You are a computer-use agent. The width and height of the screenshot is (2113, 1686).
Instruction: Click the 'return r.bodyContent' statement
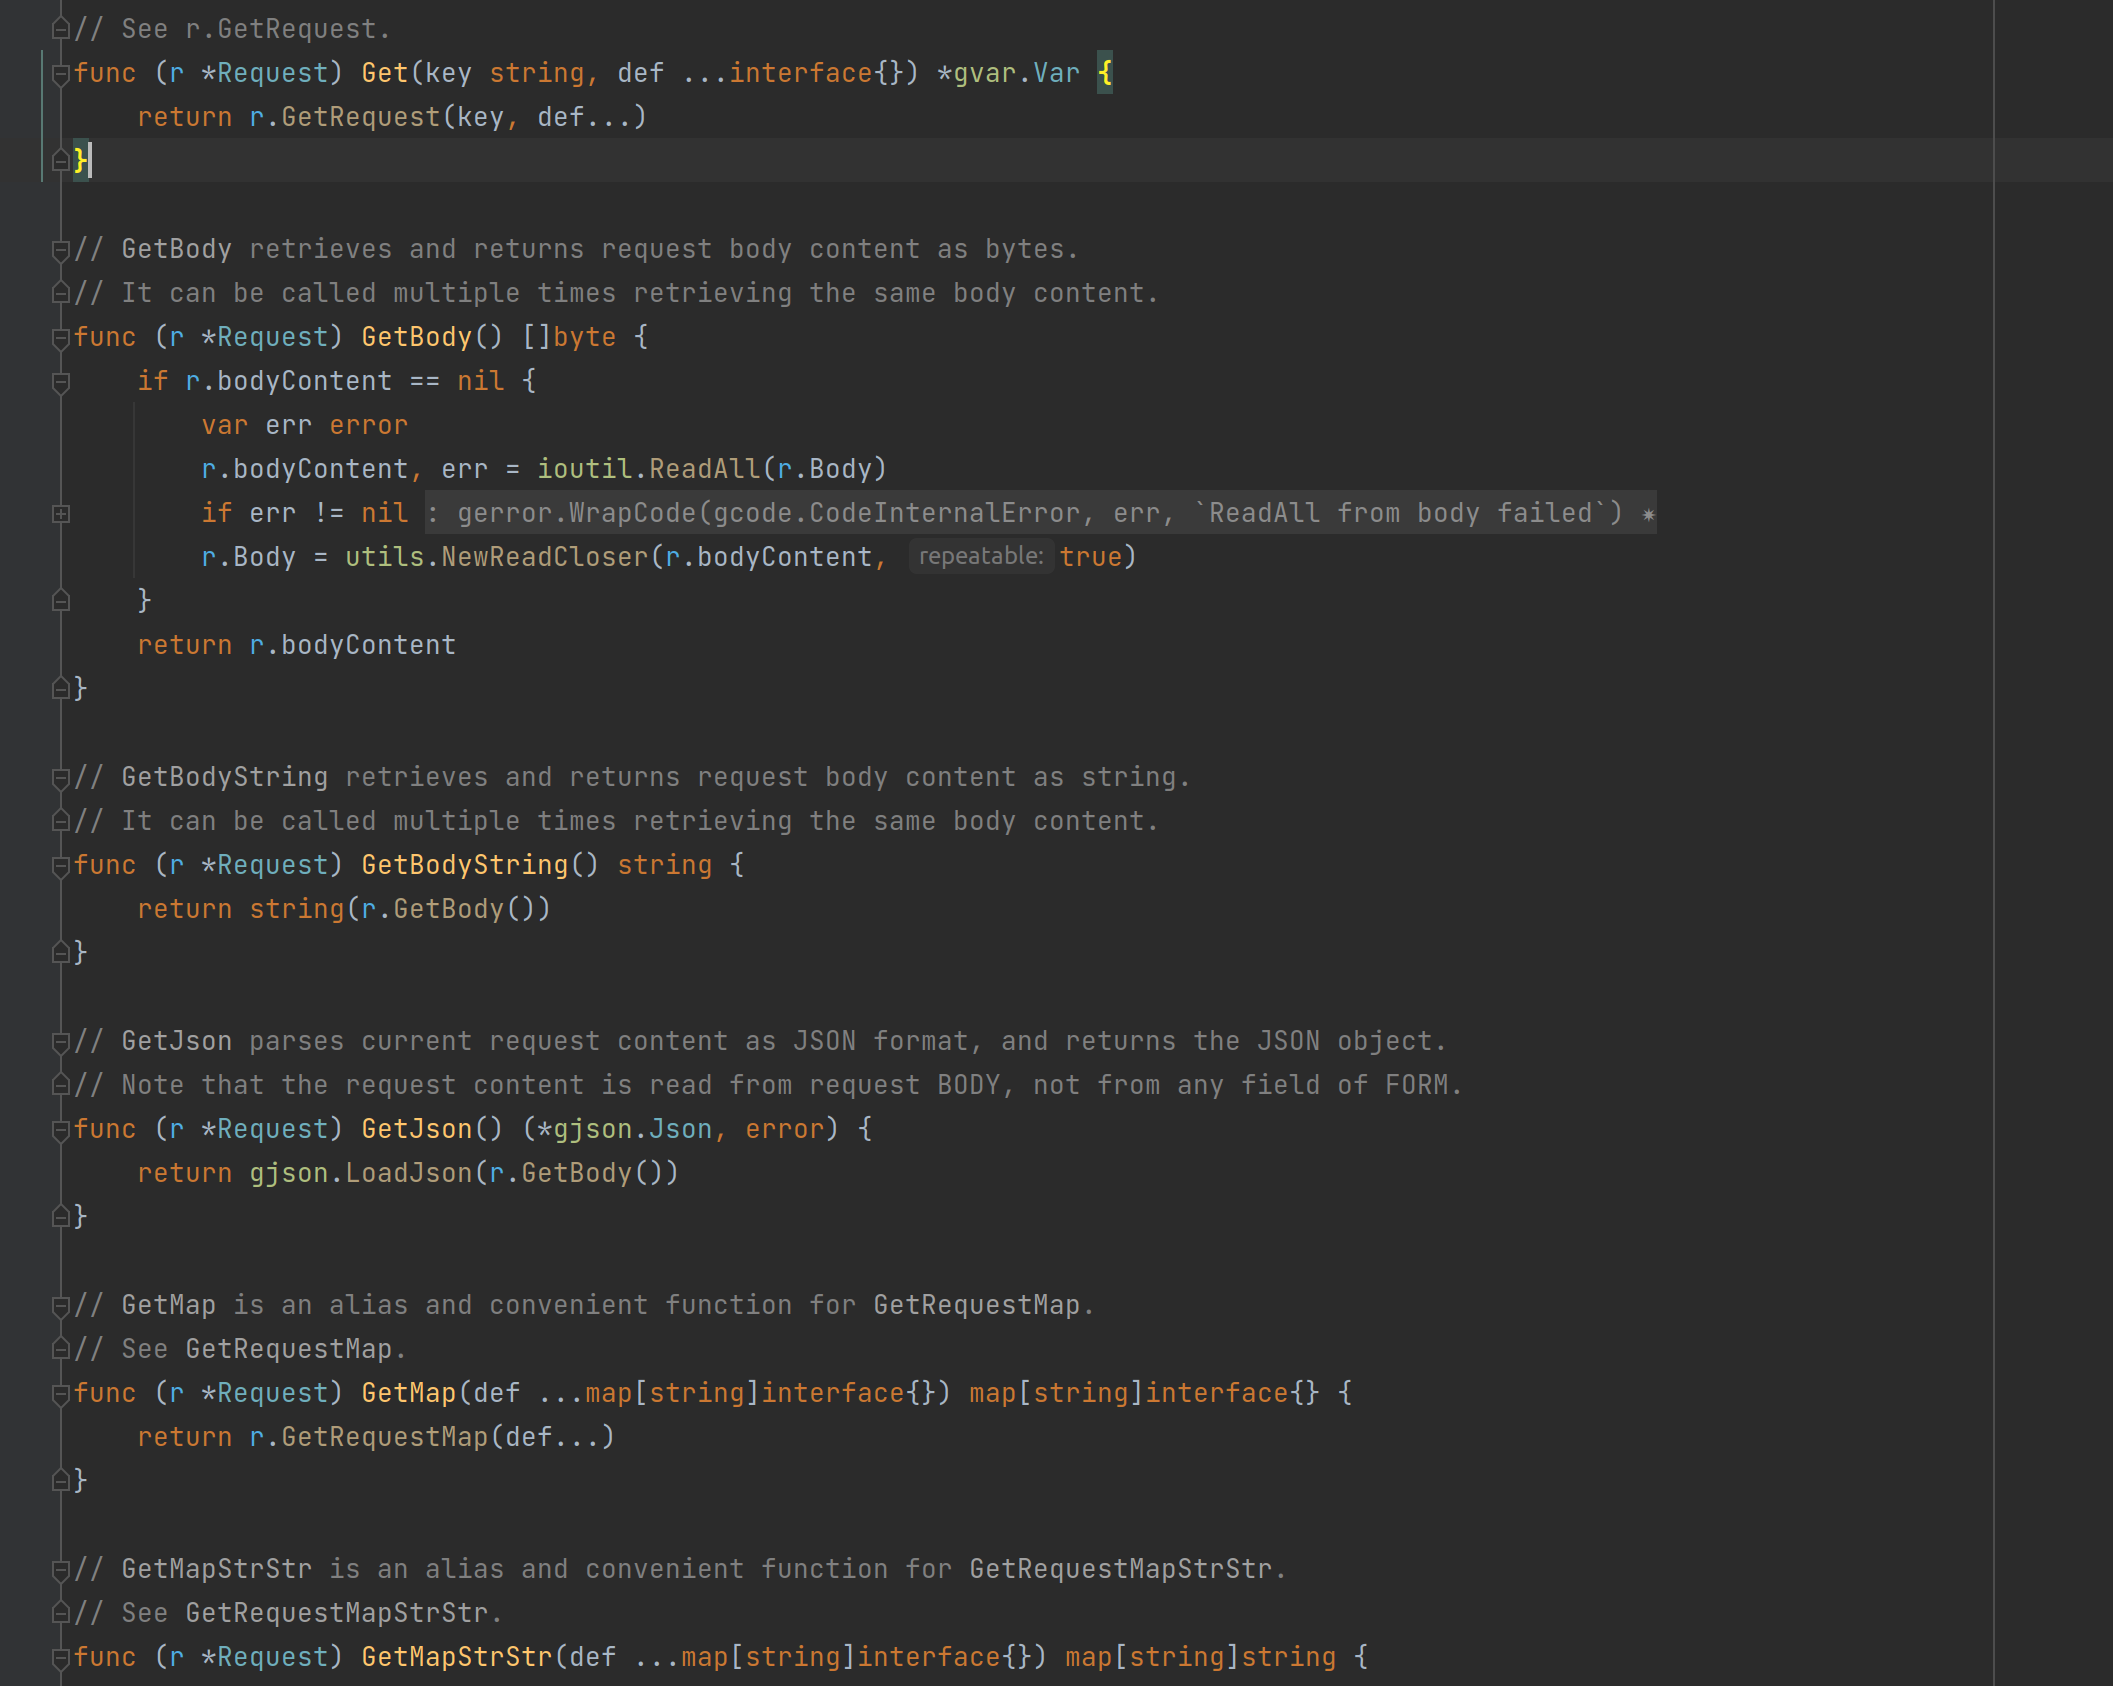tap(297, 645)
